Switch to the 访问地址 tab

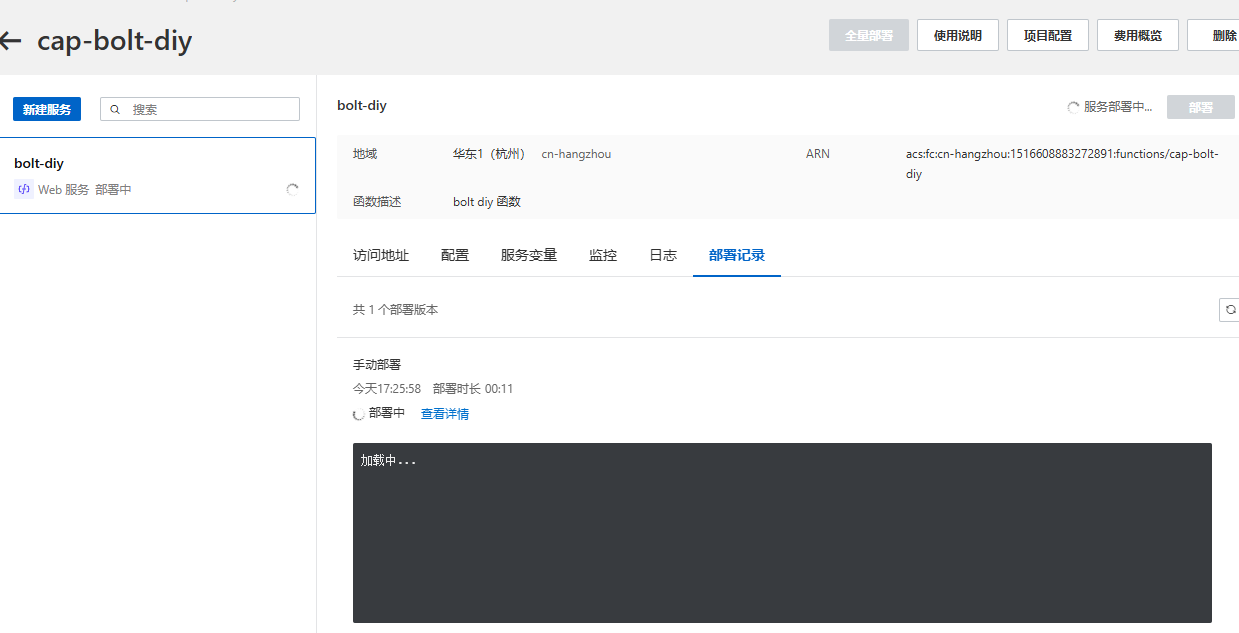point(381,255)
